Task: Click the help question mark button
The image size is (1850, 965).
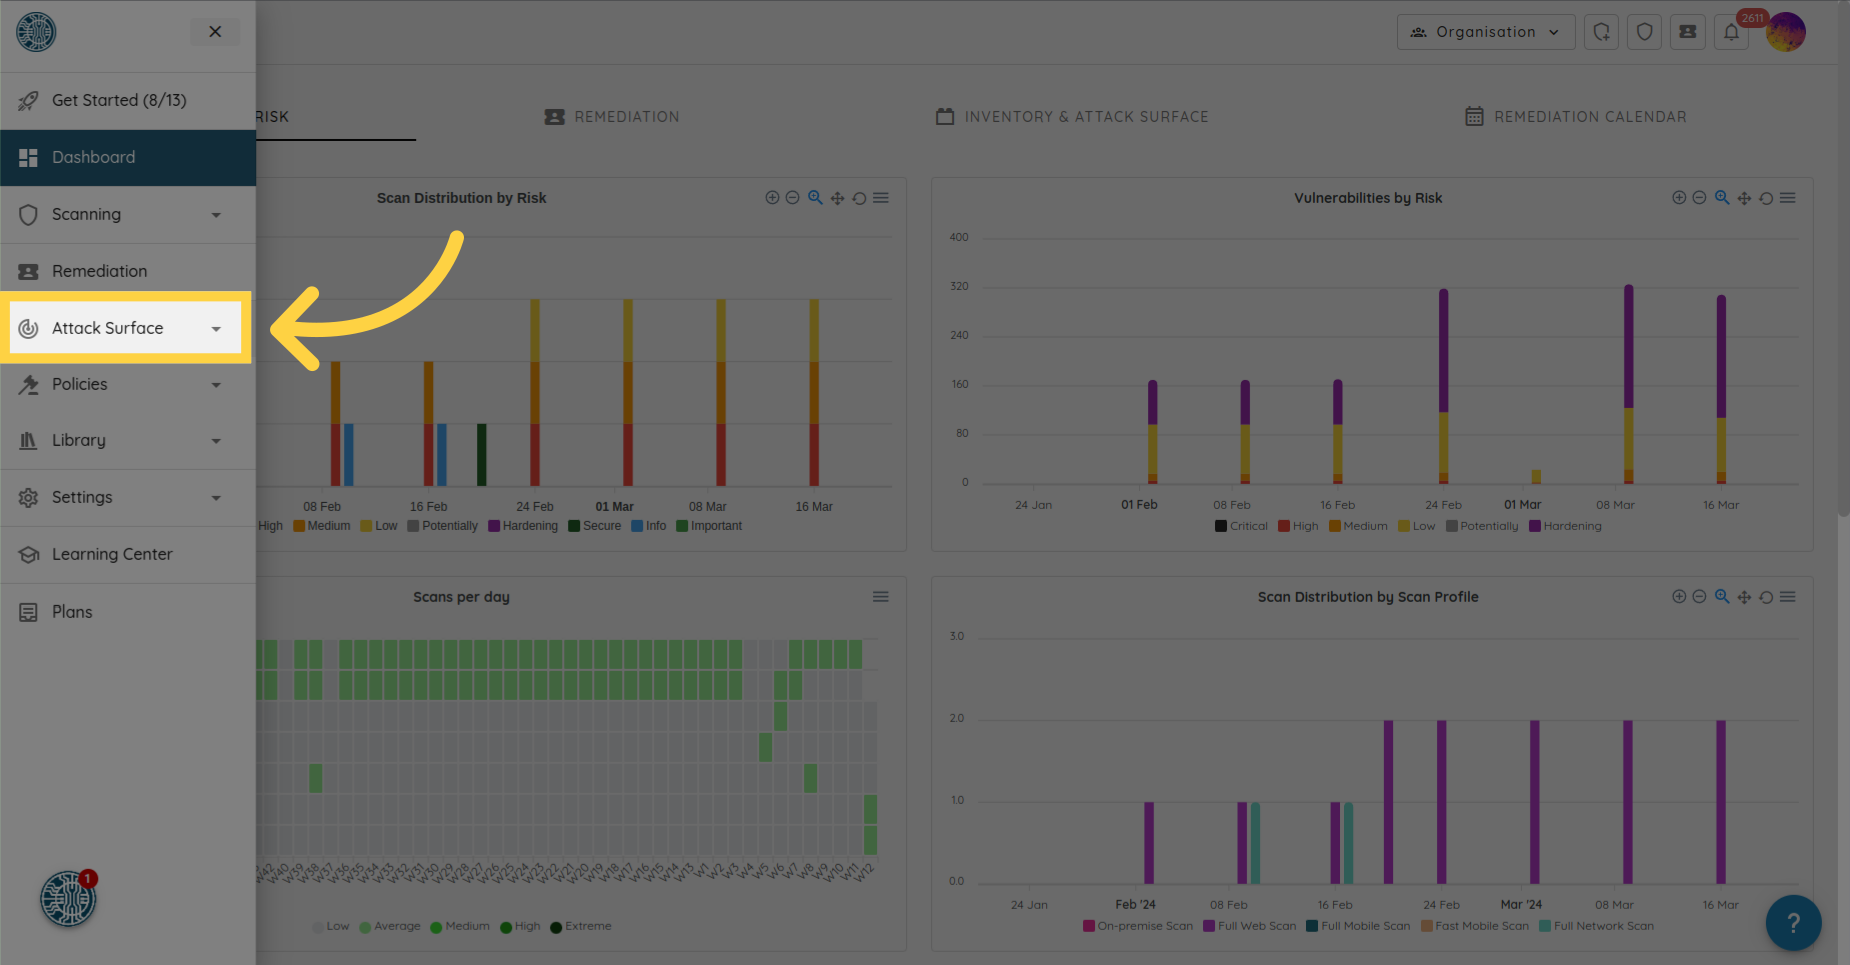Action: point(1793,922)
